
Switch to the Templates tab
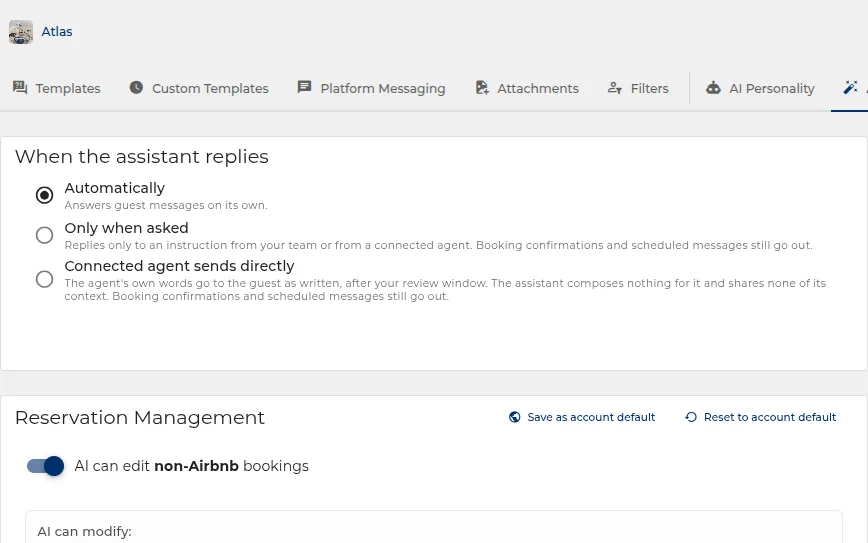56,88
